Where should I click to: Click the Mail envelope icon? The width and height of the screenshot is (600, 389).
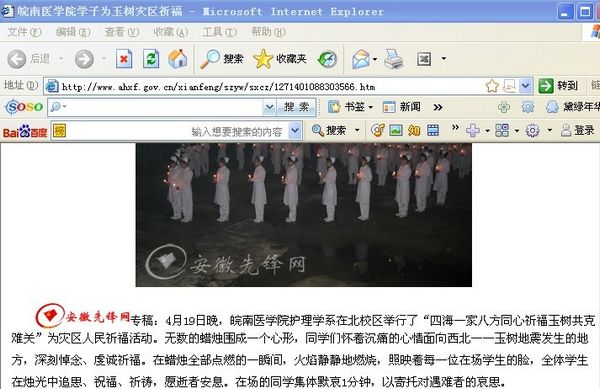(360, 59)
